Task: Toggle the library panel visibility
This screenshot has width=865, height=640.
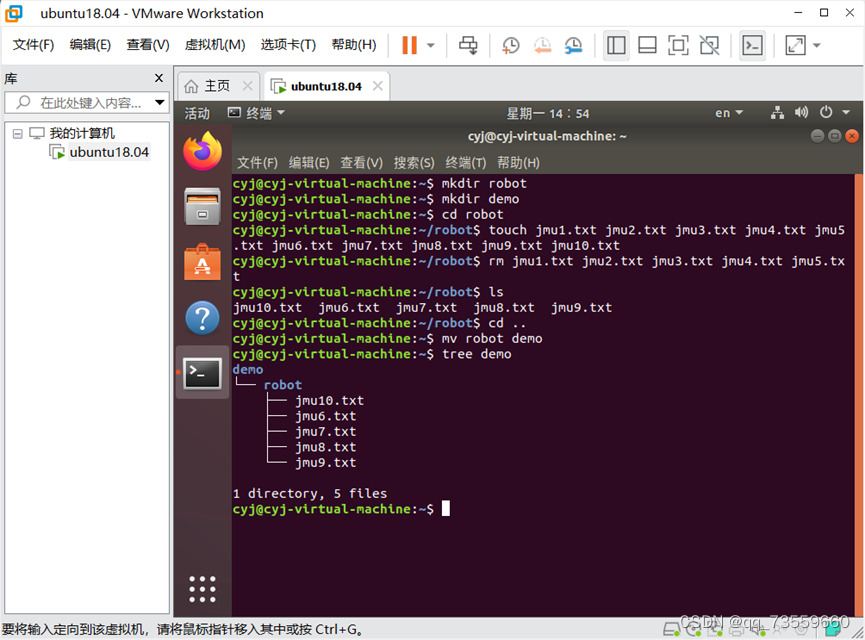Action: 616,44
